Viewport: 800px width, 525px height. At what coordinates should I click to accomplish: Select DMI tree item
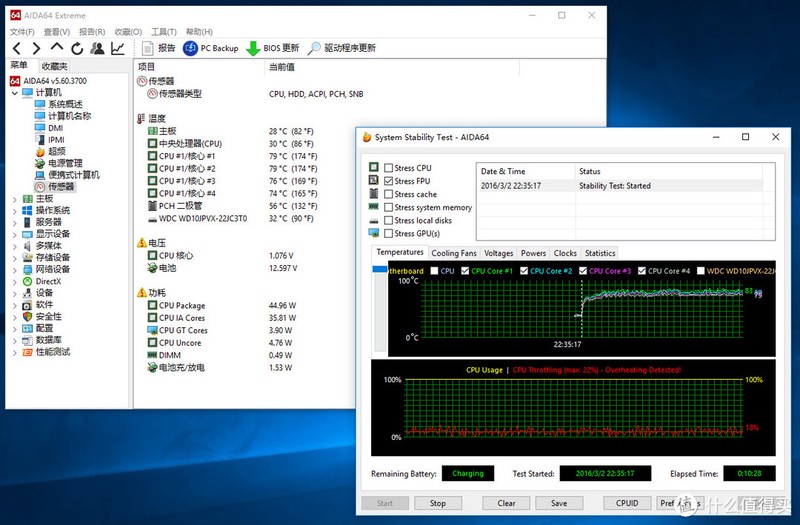point(56,128)
